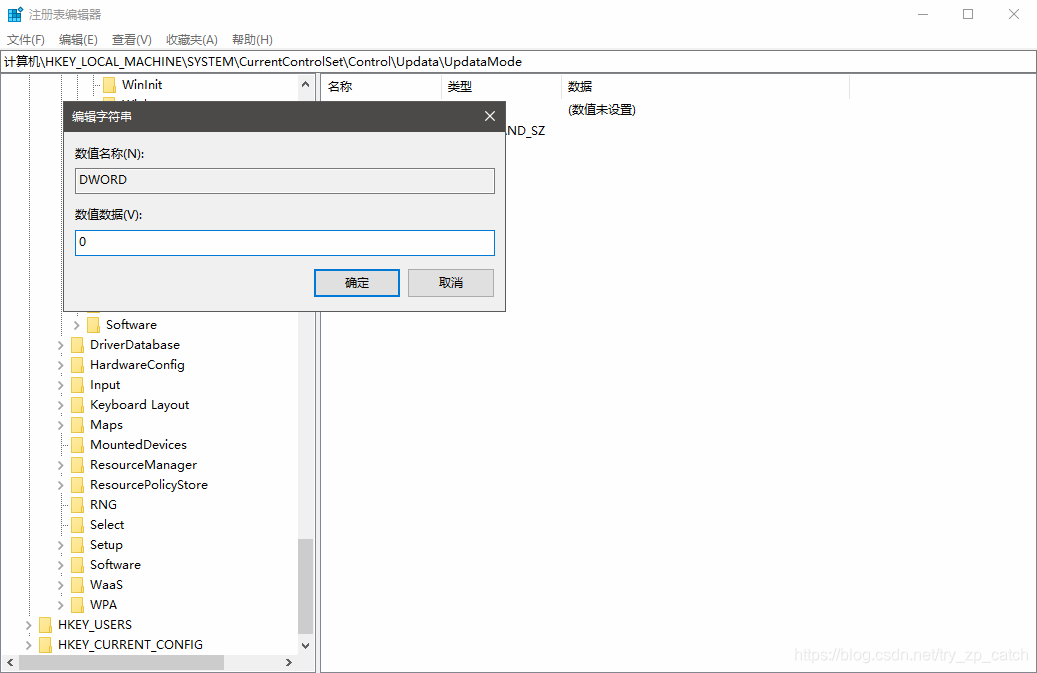Screen dimensions: 1037x673
Task: Click the HKEY_USERS folder icon
Action: point(46,625)
